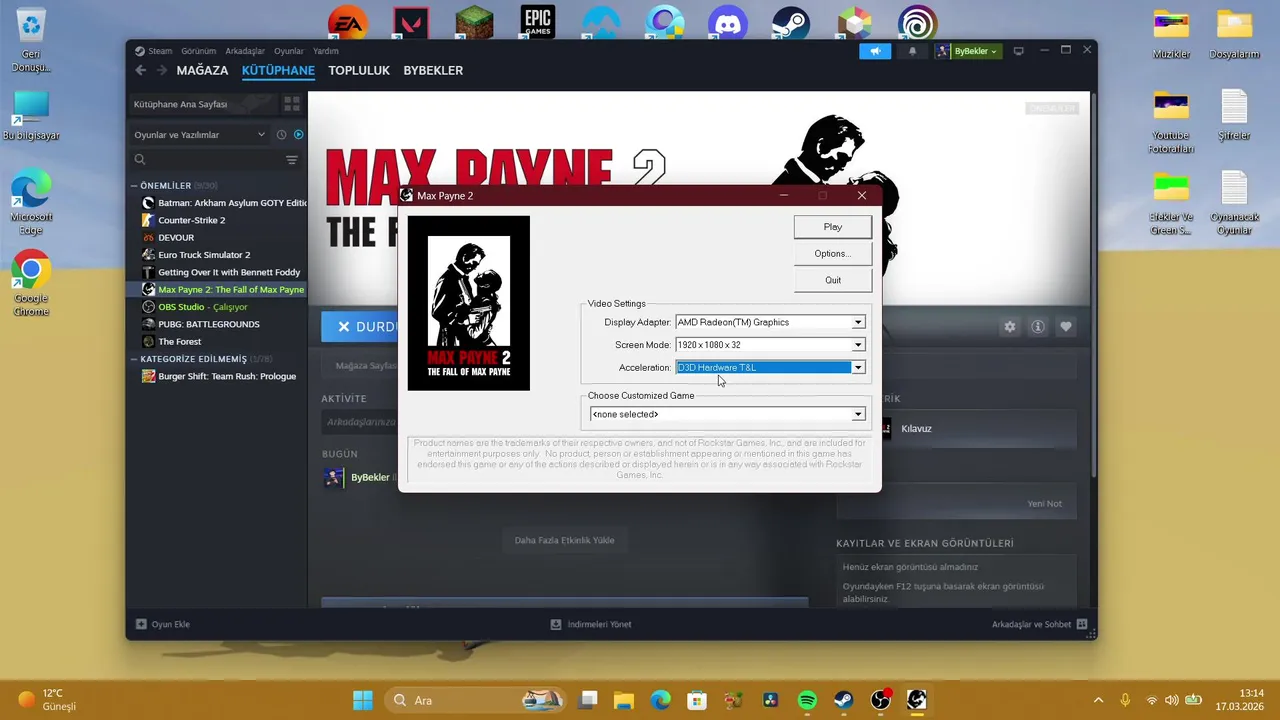Click the recent activity clock icon
This screenshot has height=720, width=1280.
281,135
